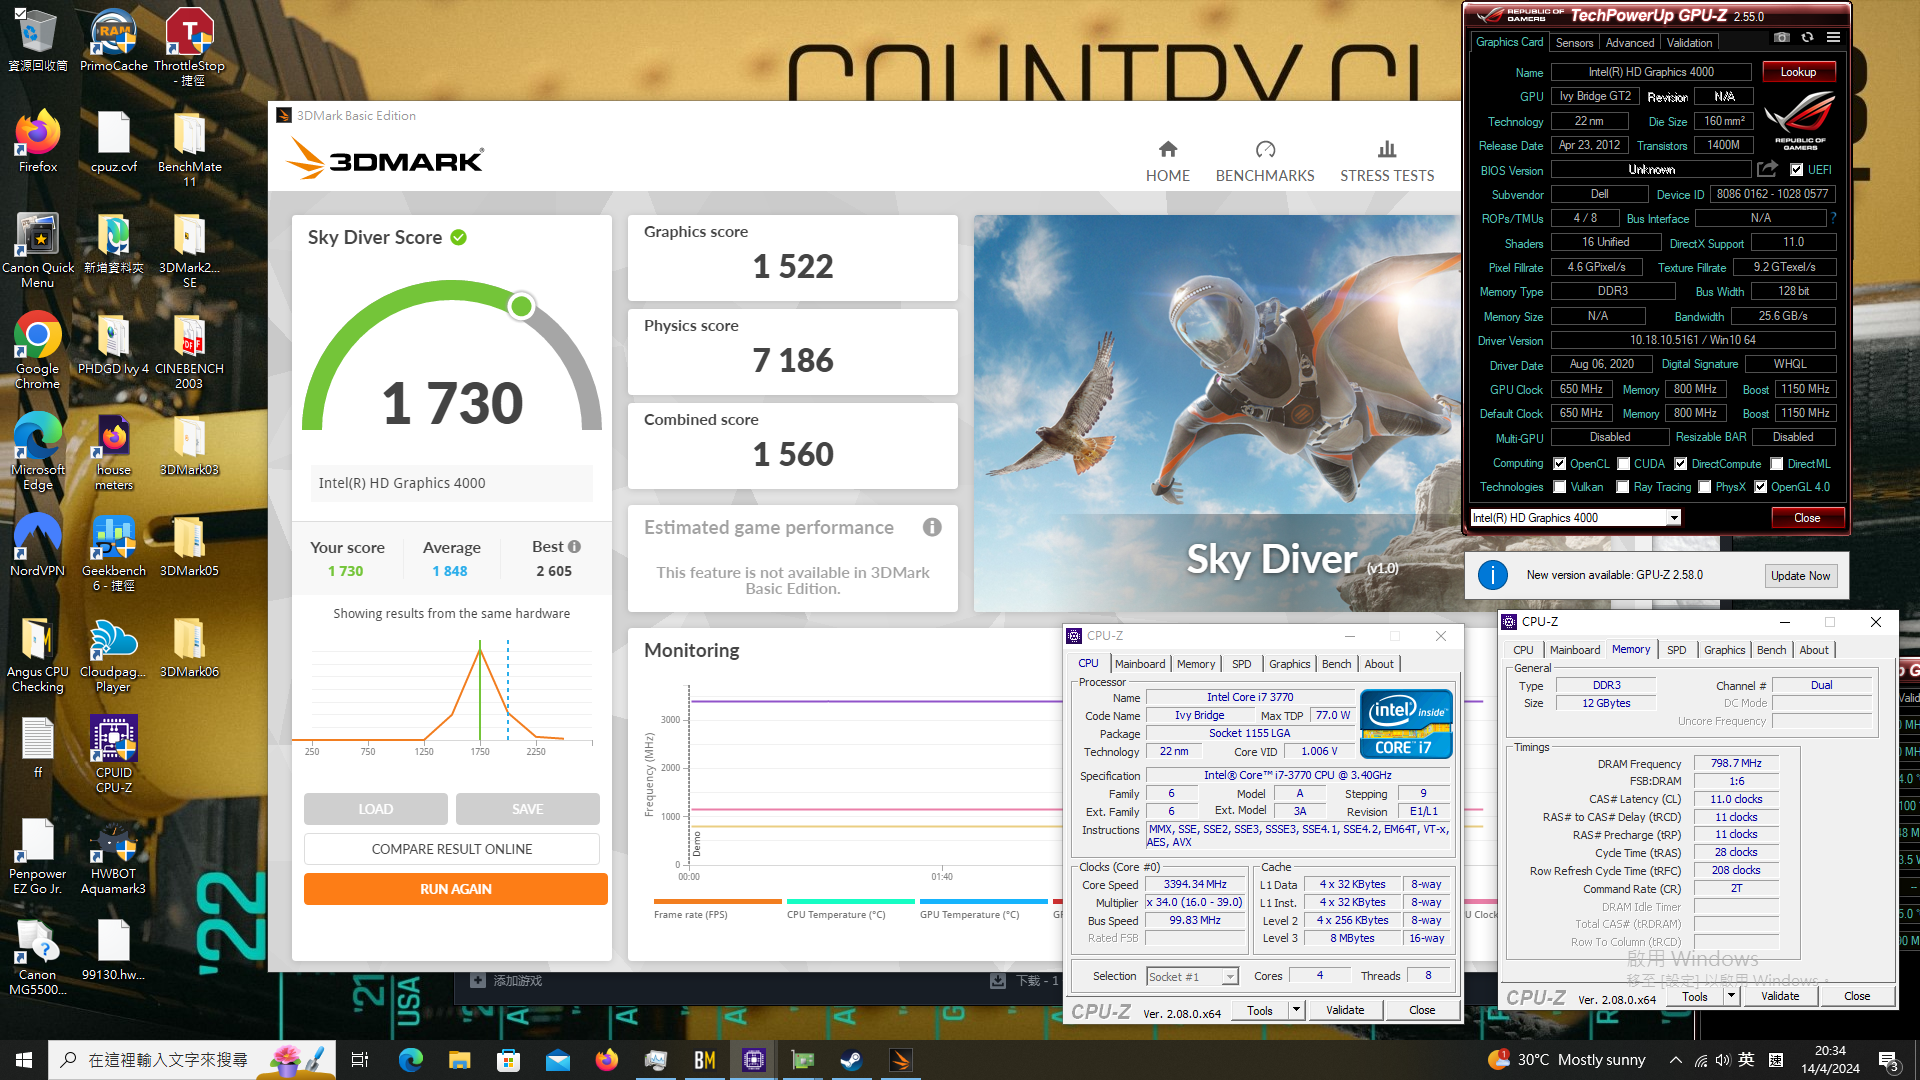Toggle the DirectCompute checkbox
Screen dimensions: 1920x1080
point(1681,464)
